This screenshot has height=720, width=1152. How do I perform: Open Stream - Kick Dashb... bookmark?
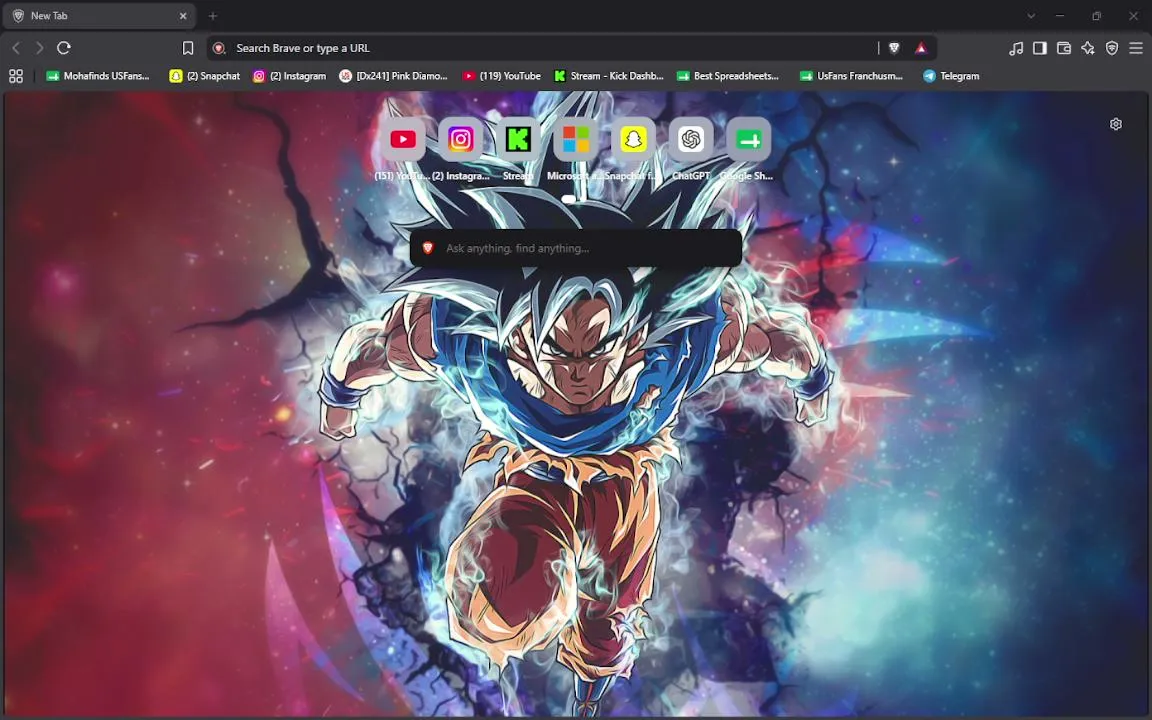(608, 76)
